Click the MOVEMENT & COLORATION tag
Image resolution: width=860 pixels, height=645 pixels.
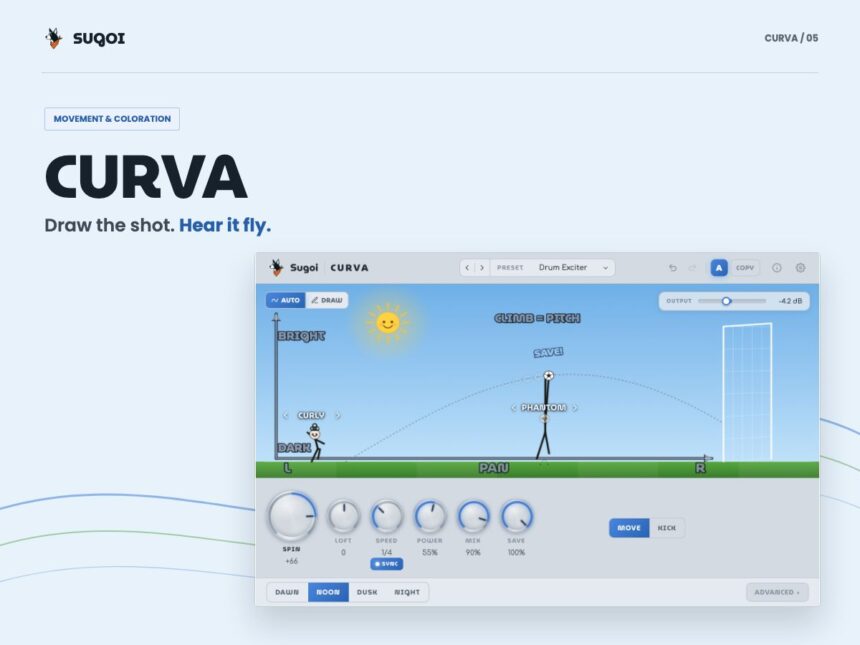(x=112, y=119)
